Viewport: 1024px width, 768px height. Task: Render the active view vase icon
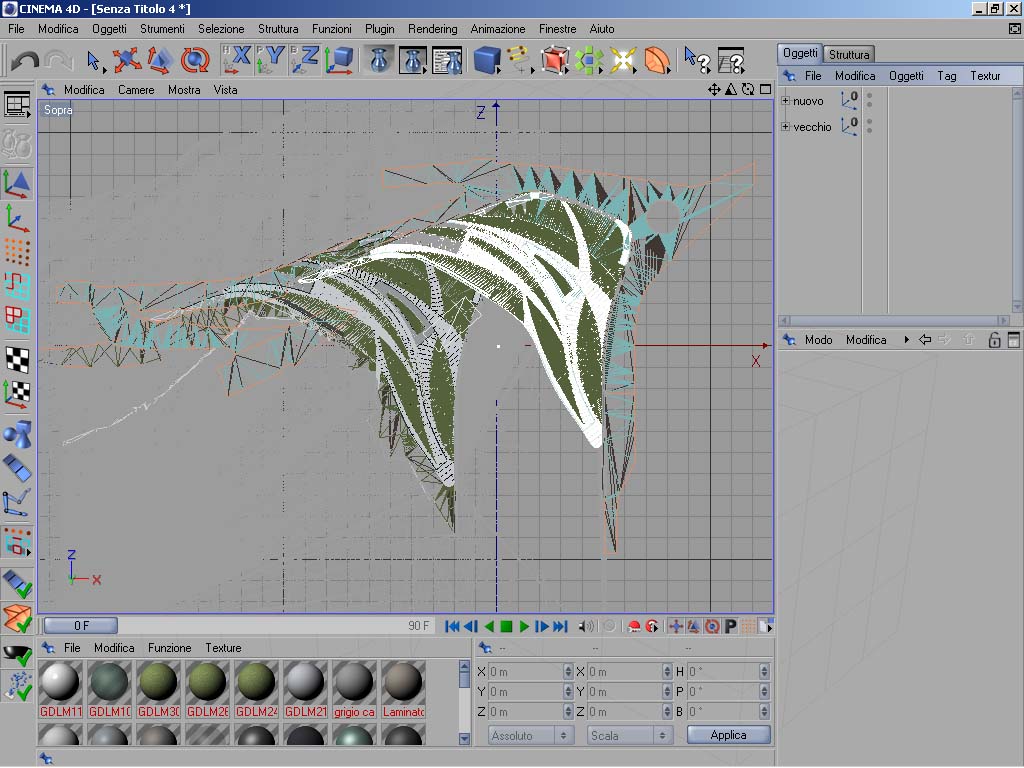[x=379, y=60]
